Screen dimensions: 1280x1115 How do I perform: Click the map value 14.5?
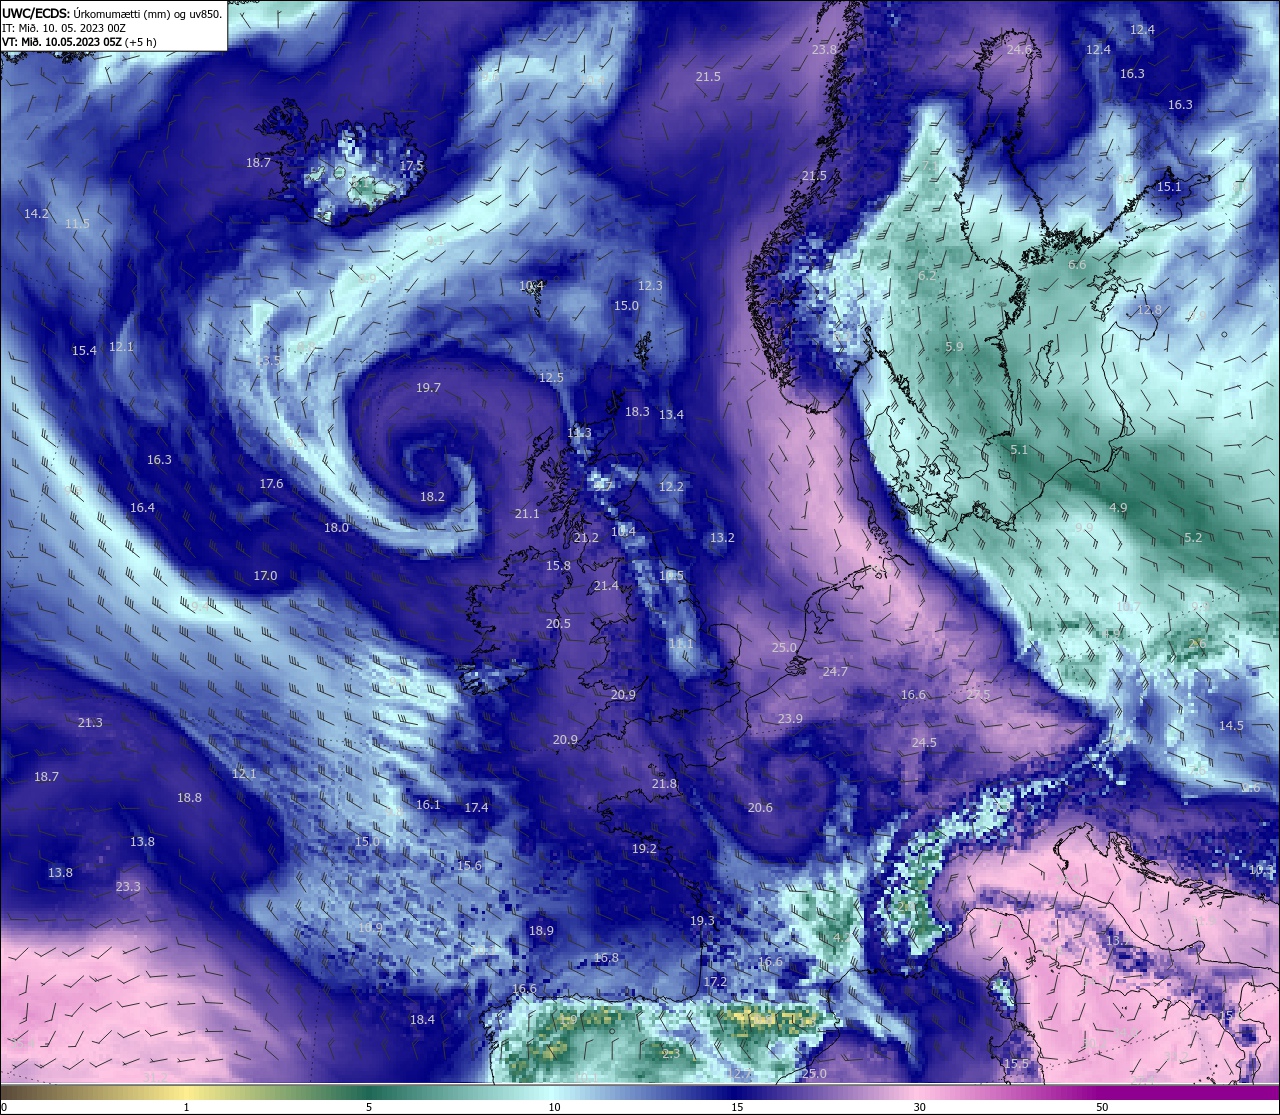coord(1231,726)
